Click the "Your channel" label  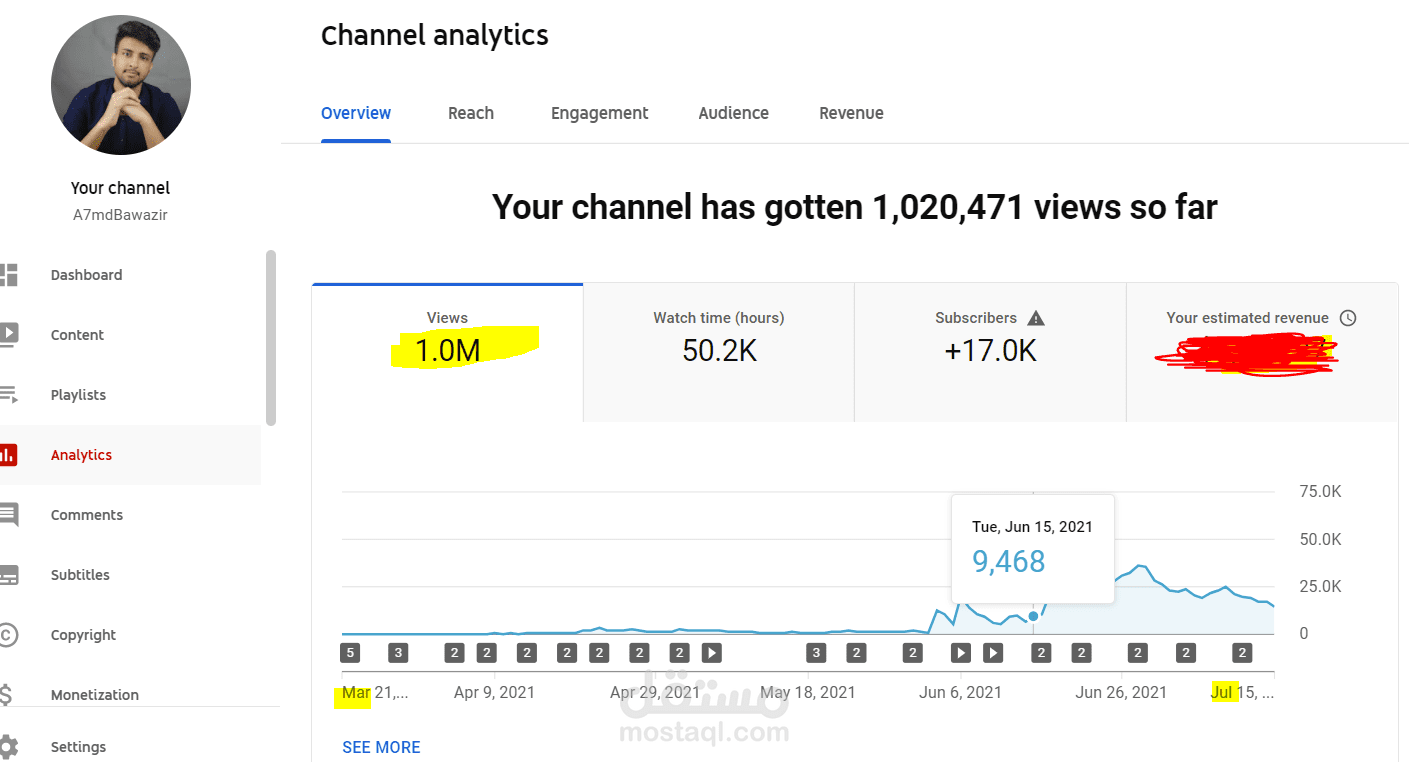coord(120,188)
